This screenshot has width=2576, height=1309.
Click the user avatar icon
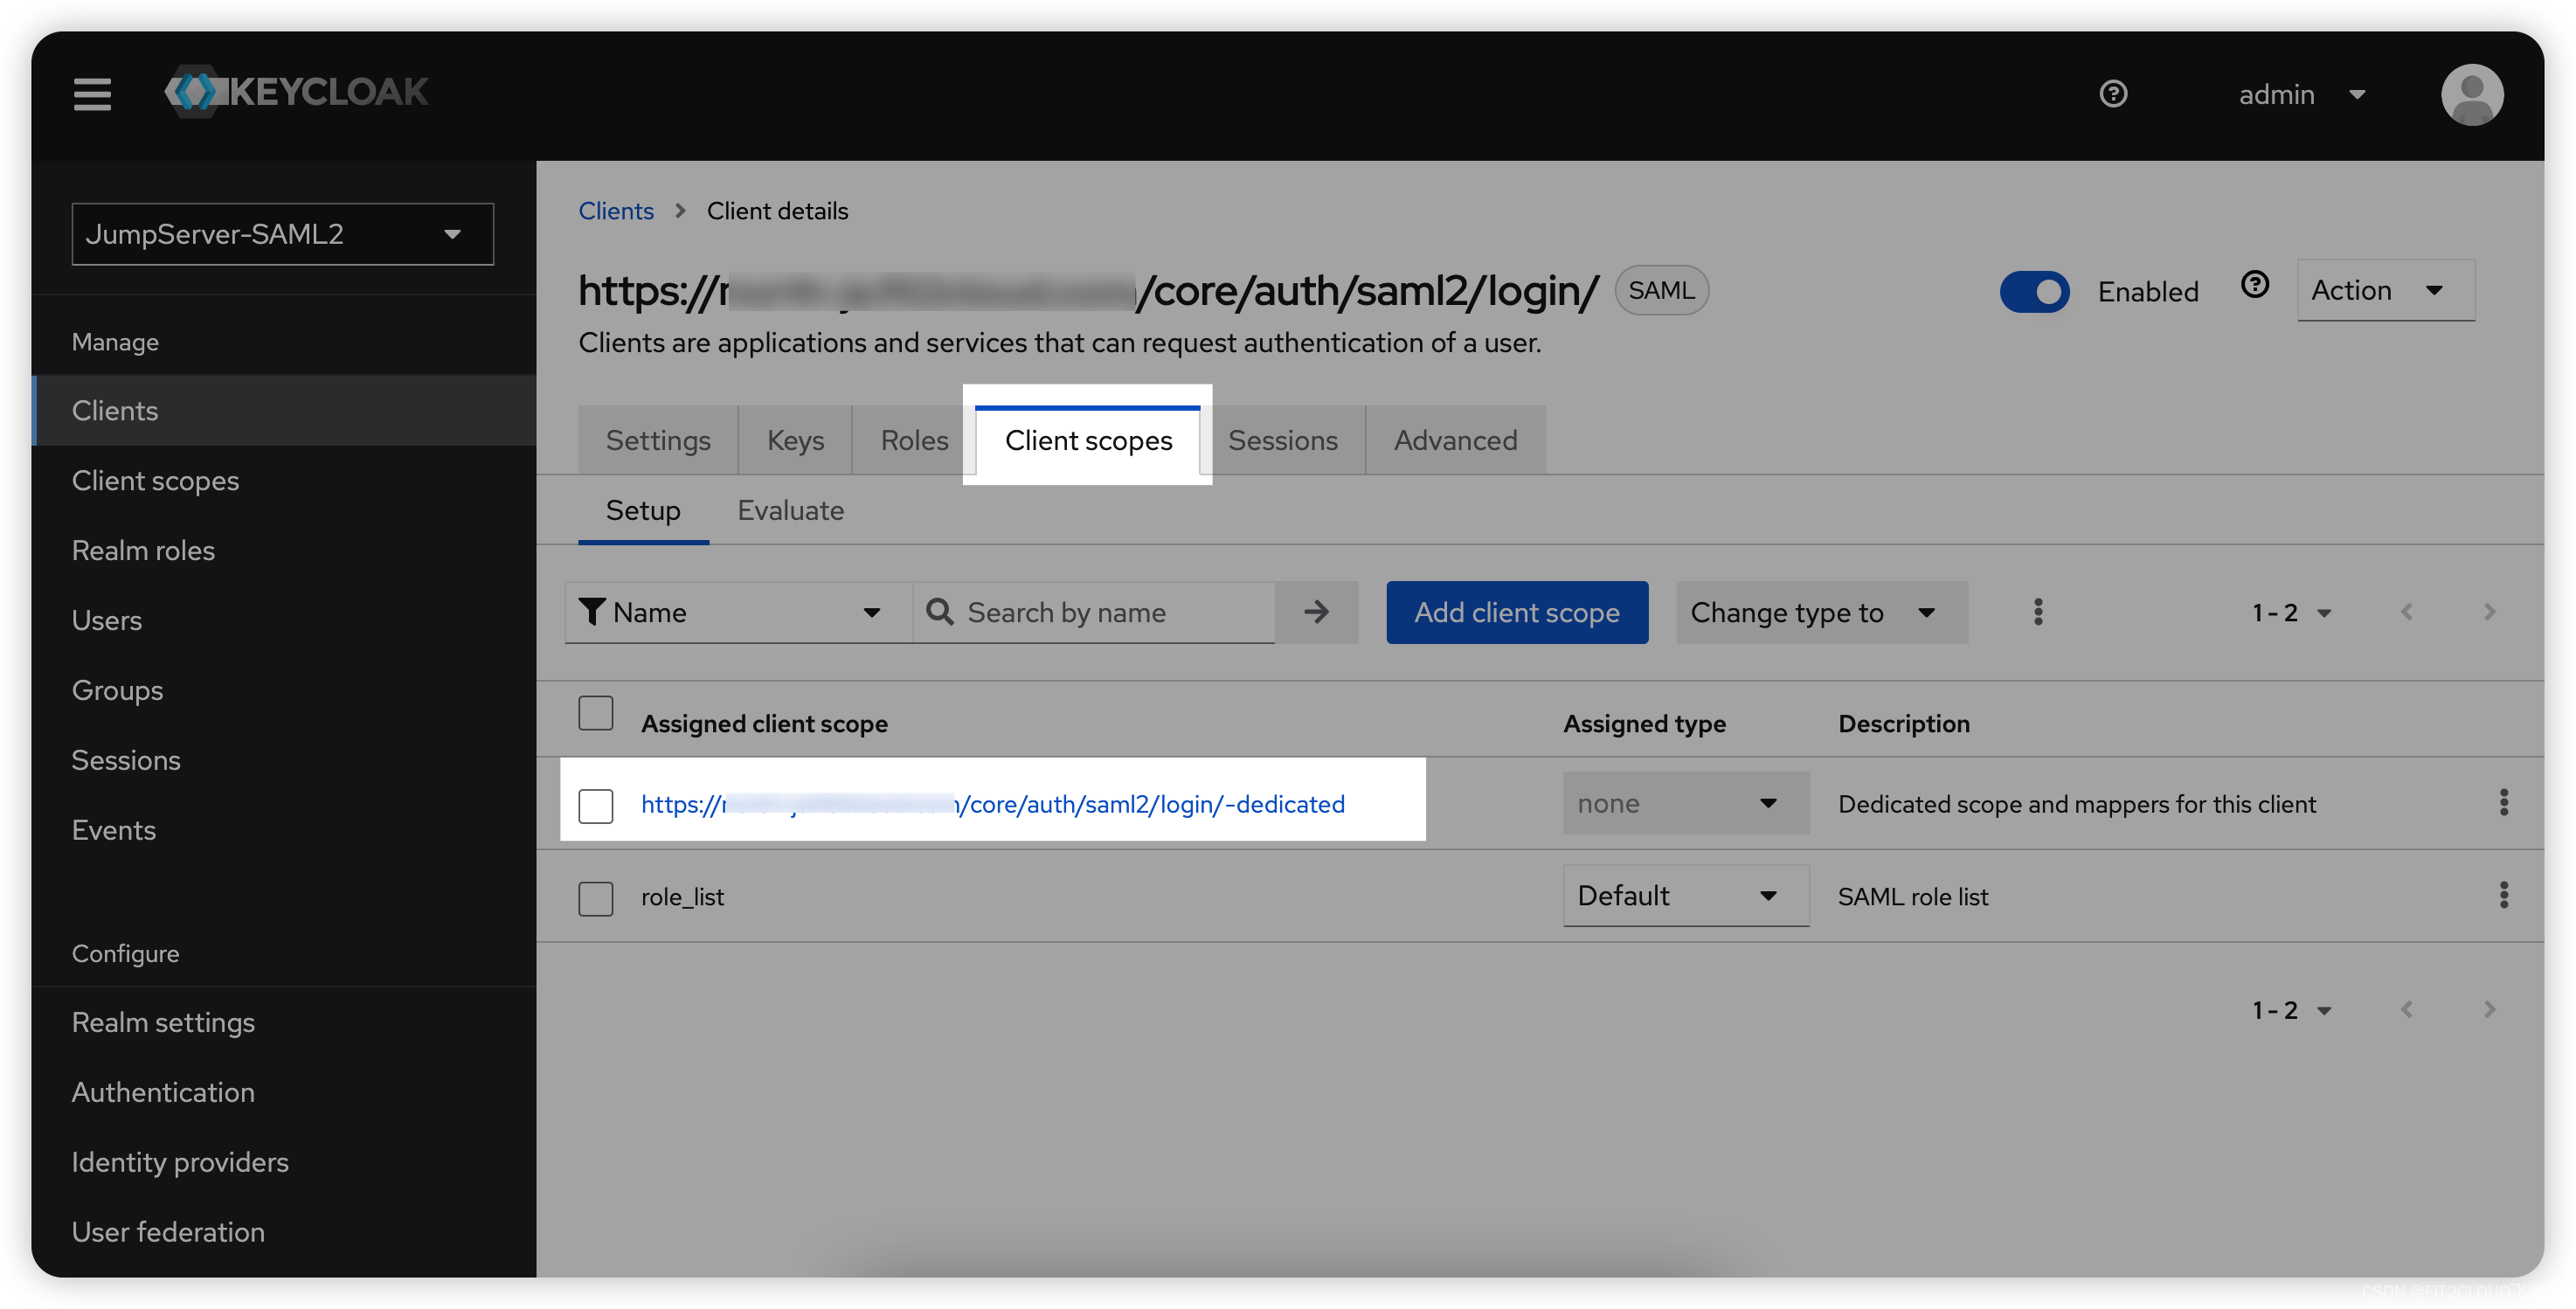point(2471,94)
